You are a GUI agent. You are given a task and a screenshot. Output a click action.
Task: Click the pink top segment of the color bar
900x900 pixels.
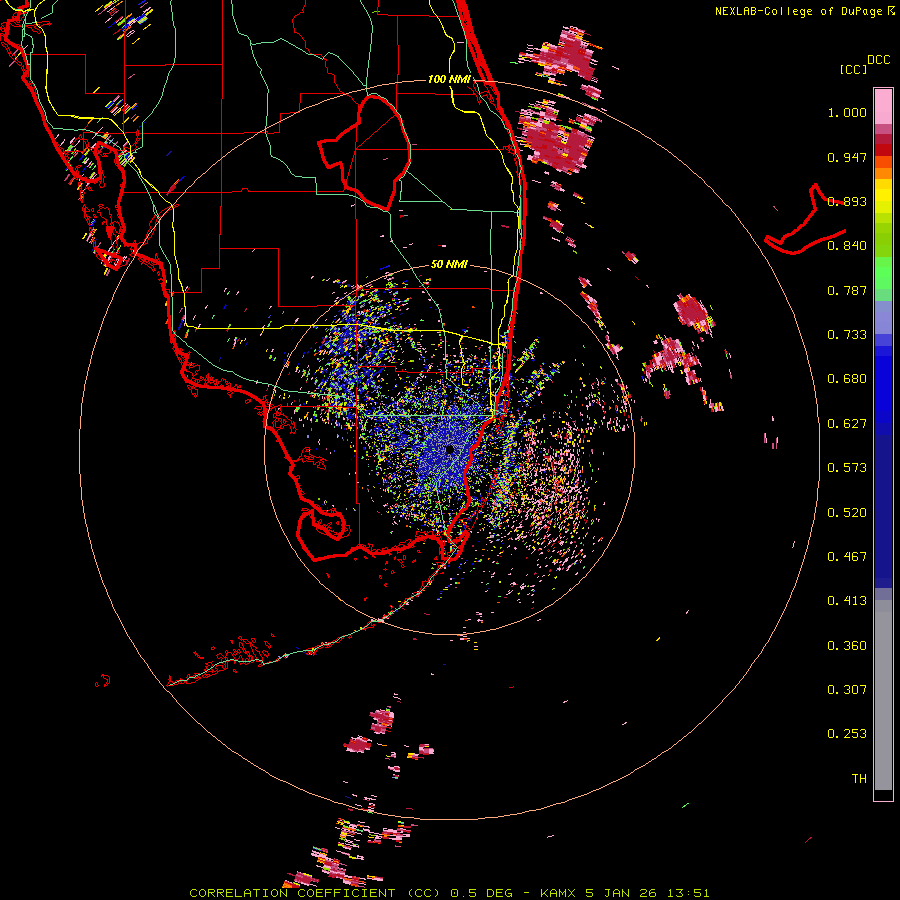pos(883,107)
